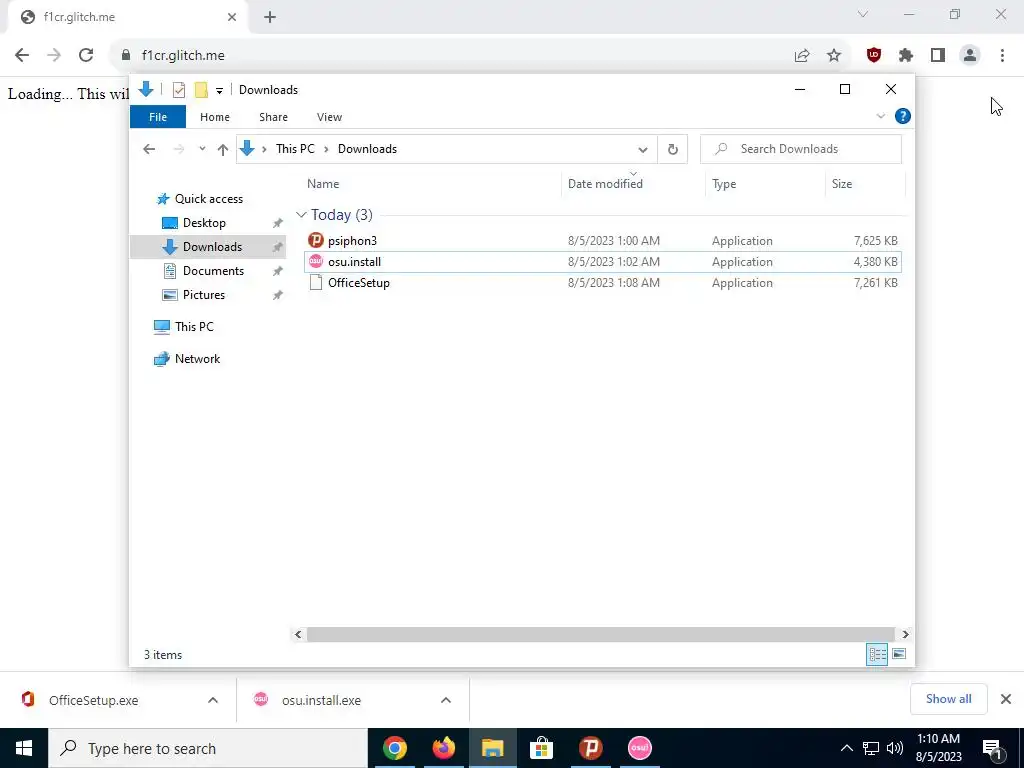Open the OfficeSetup.exe download options caret
Image resolution: width=1024 pixels, height=768 pixels.
pyautogui.click(x=213, y=700)
